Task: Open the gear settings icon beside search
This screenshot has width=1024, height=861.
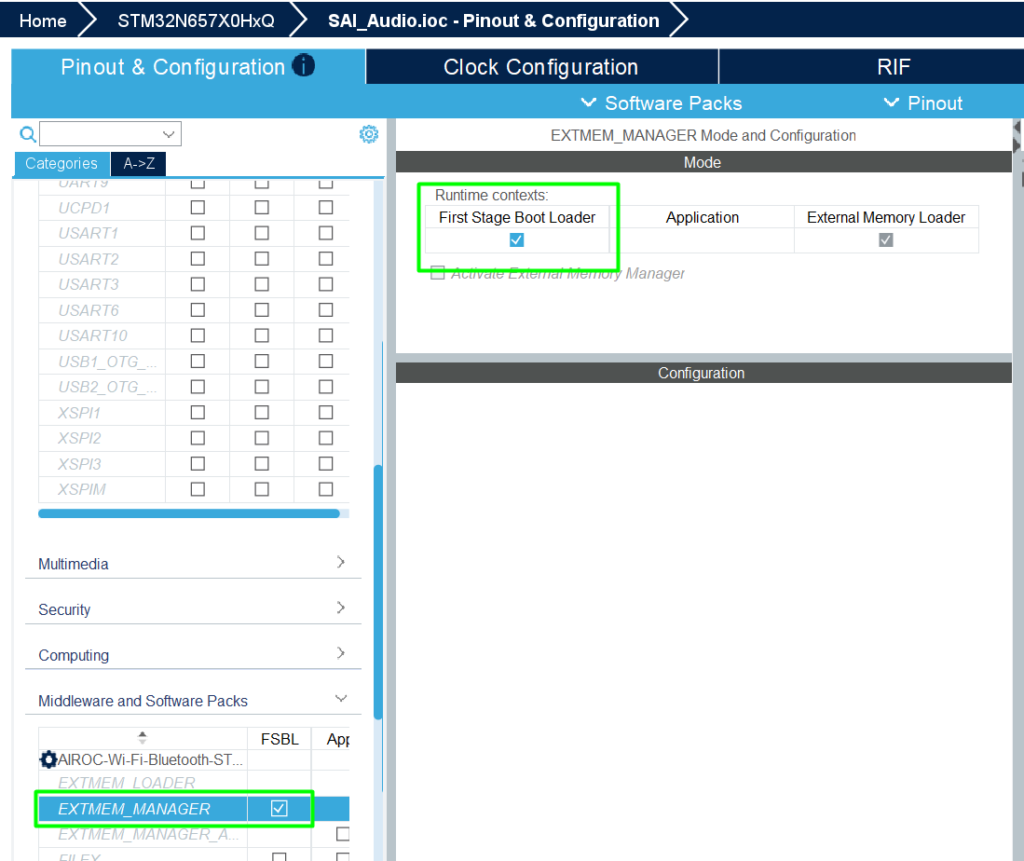Action: [369, 134]
